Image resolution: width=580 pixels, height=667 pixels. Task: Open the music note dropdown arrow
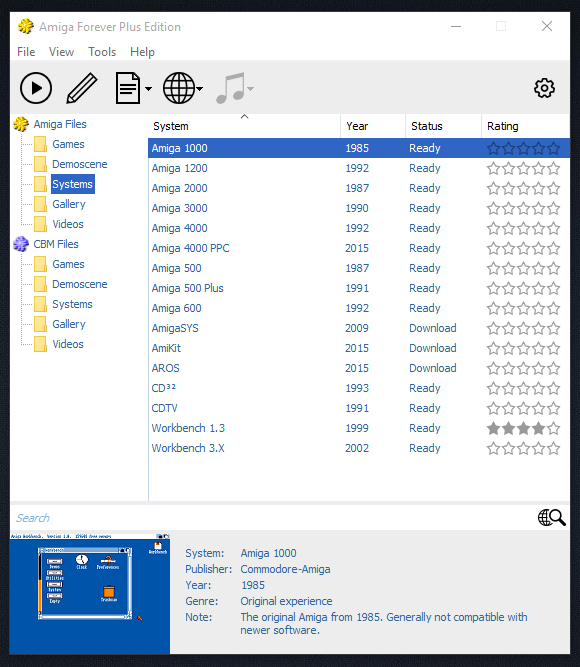point(251,89)
